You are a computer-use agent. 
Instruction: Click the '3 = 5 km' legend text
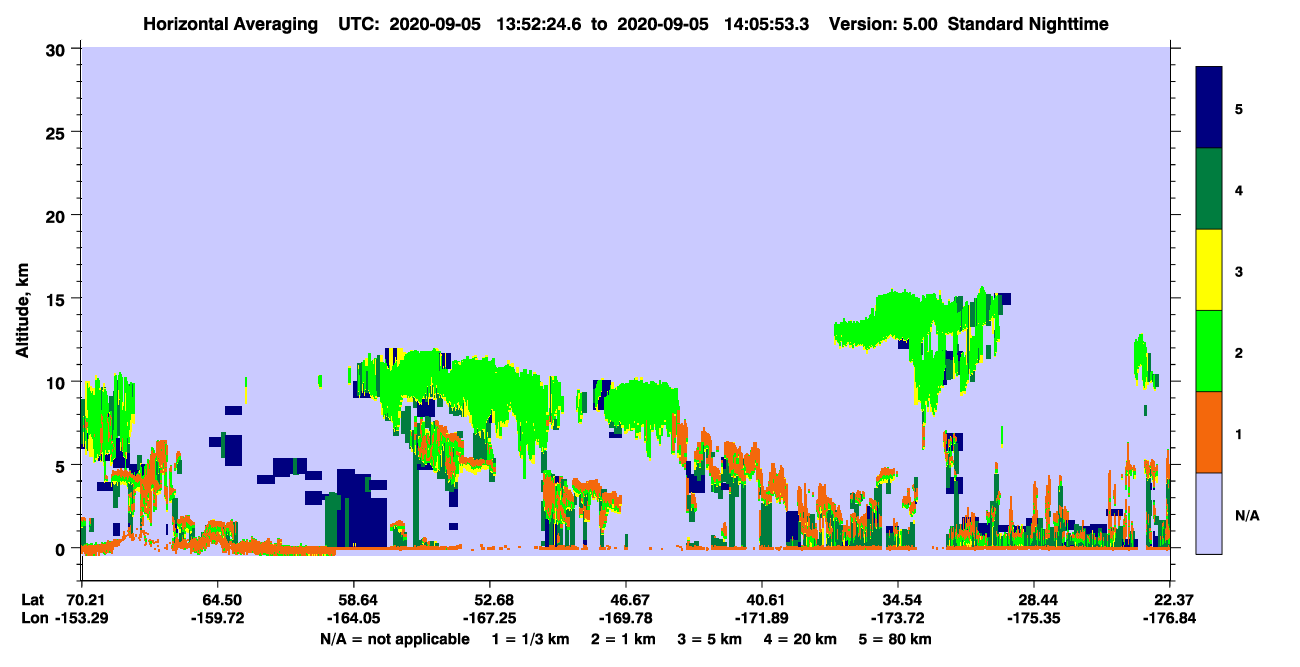pyautogui.click(x=710, y=639)
